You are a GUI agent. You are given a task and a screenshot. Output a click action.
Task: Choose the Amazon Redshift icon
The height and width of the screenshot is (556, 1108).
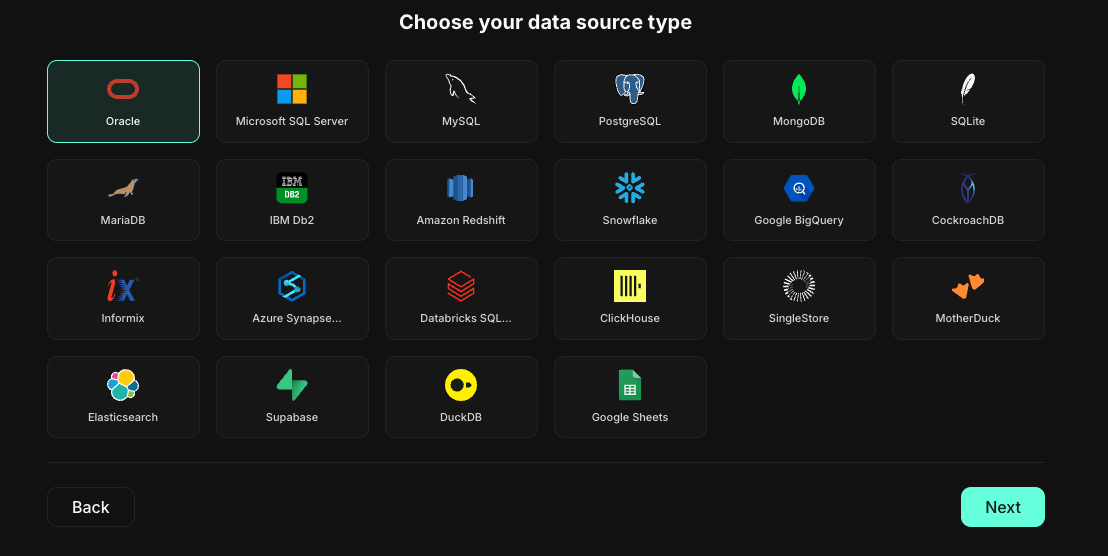(x=461, y=188)
